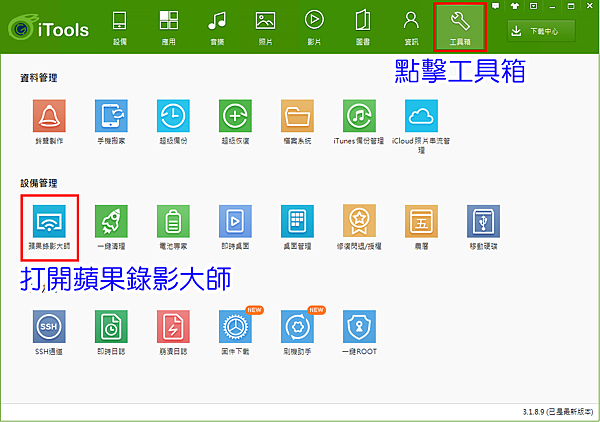600x422 pixels.
Task: Open the Super Restore plus-arrow icon
Action: coord(235,116)
